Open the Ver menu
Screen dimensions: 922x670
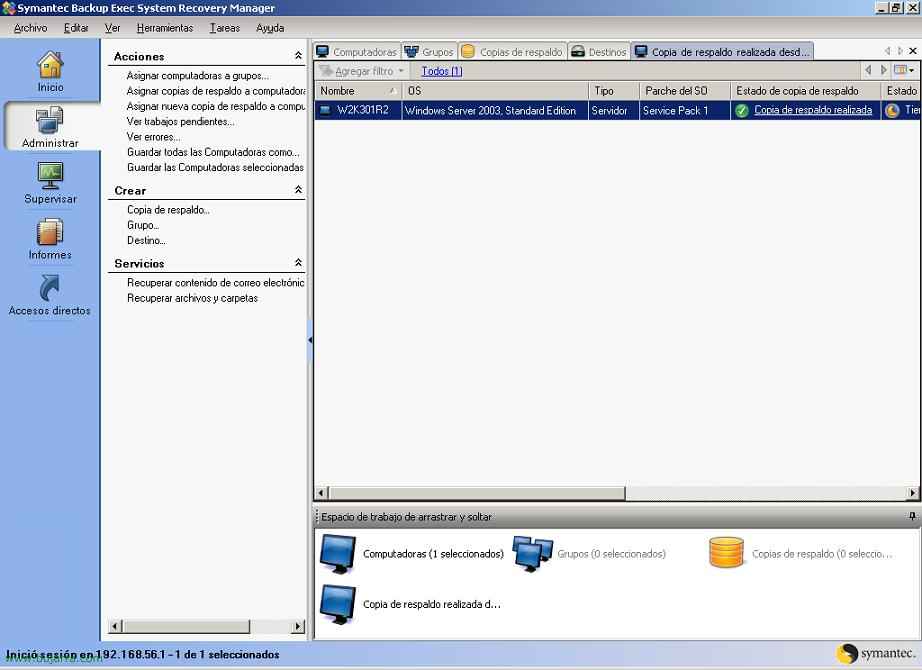[112, 28]
